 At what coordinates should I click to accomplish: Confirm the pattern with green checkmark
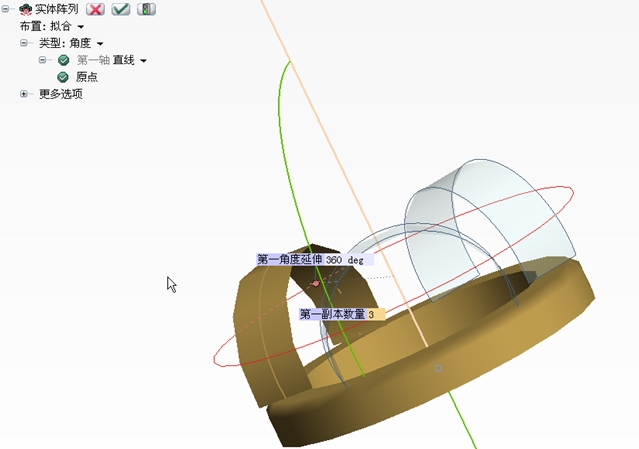click(x=121, y=9)
